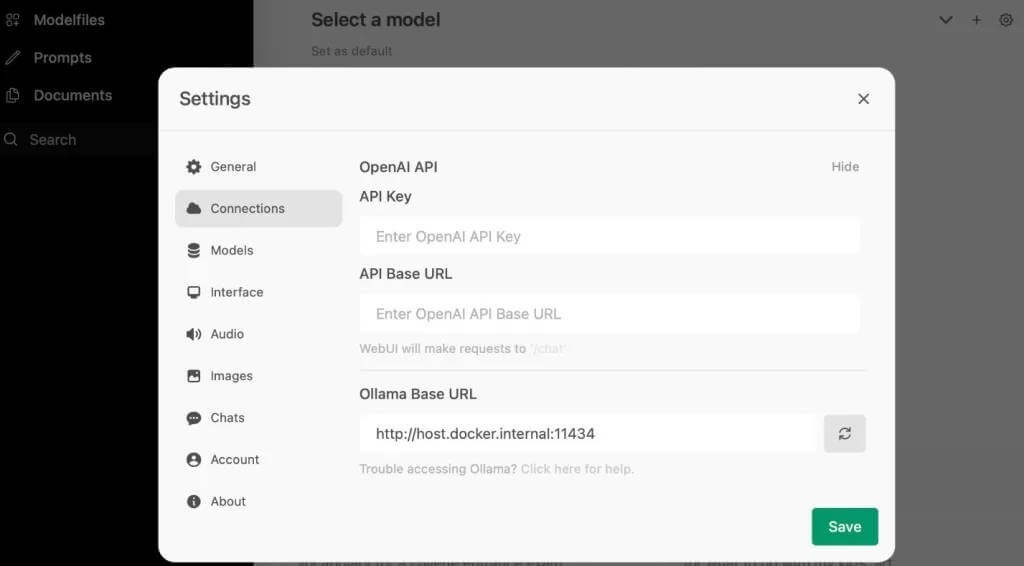Click the Interface monitor icon
1024x566 pixels.
[x=194, y=293]
